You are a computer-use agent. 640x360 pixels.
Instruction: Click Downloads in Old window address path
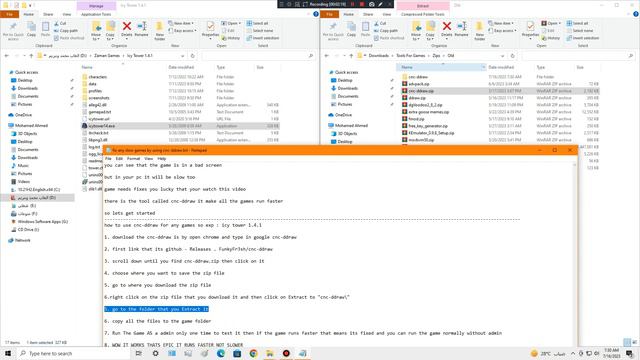379,56
